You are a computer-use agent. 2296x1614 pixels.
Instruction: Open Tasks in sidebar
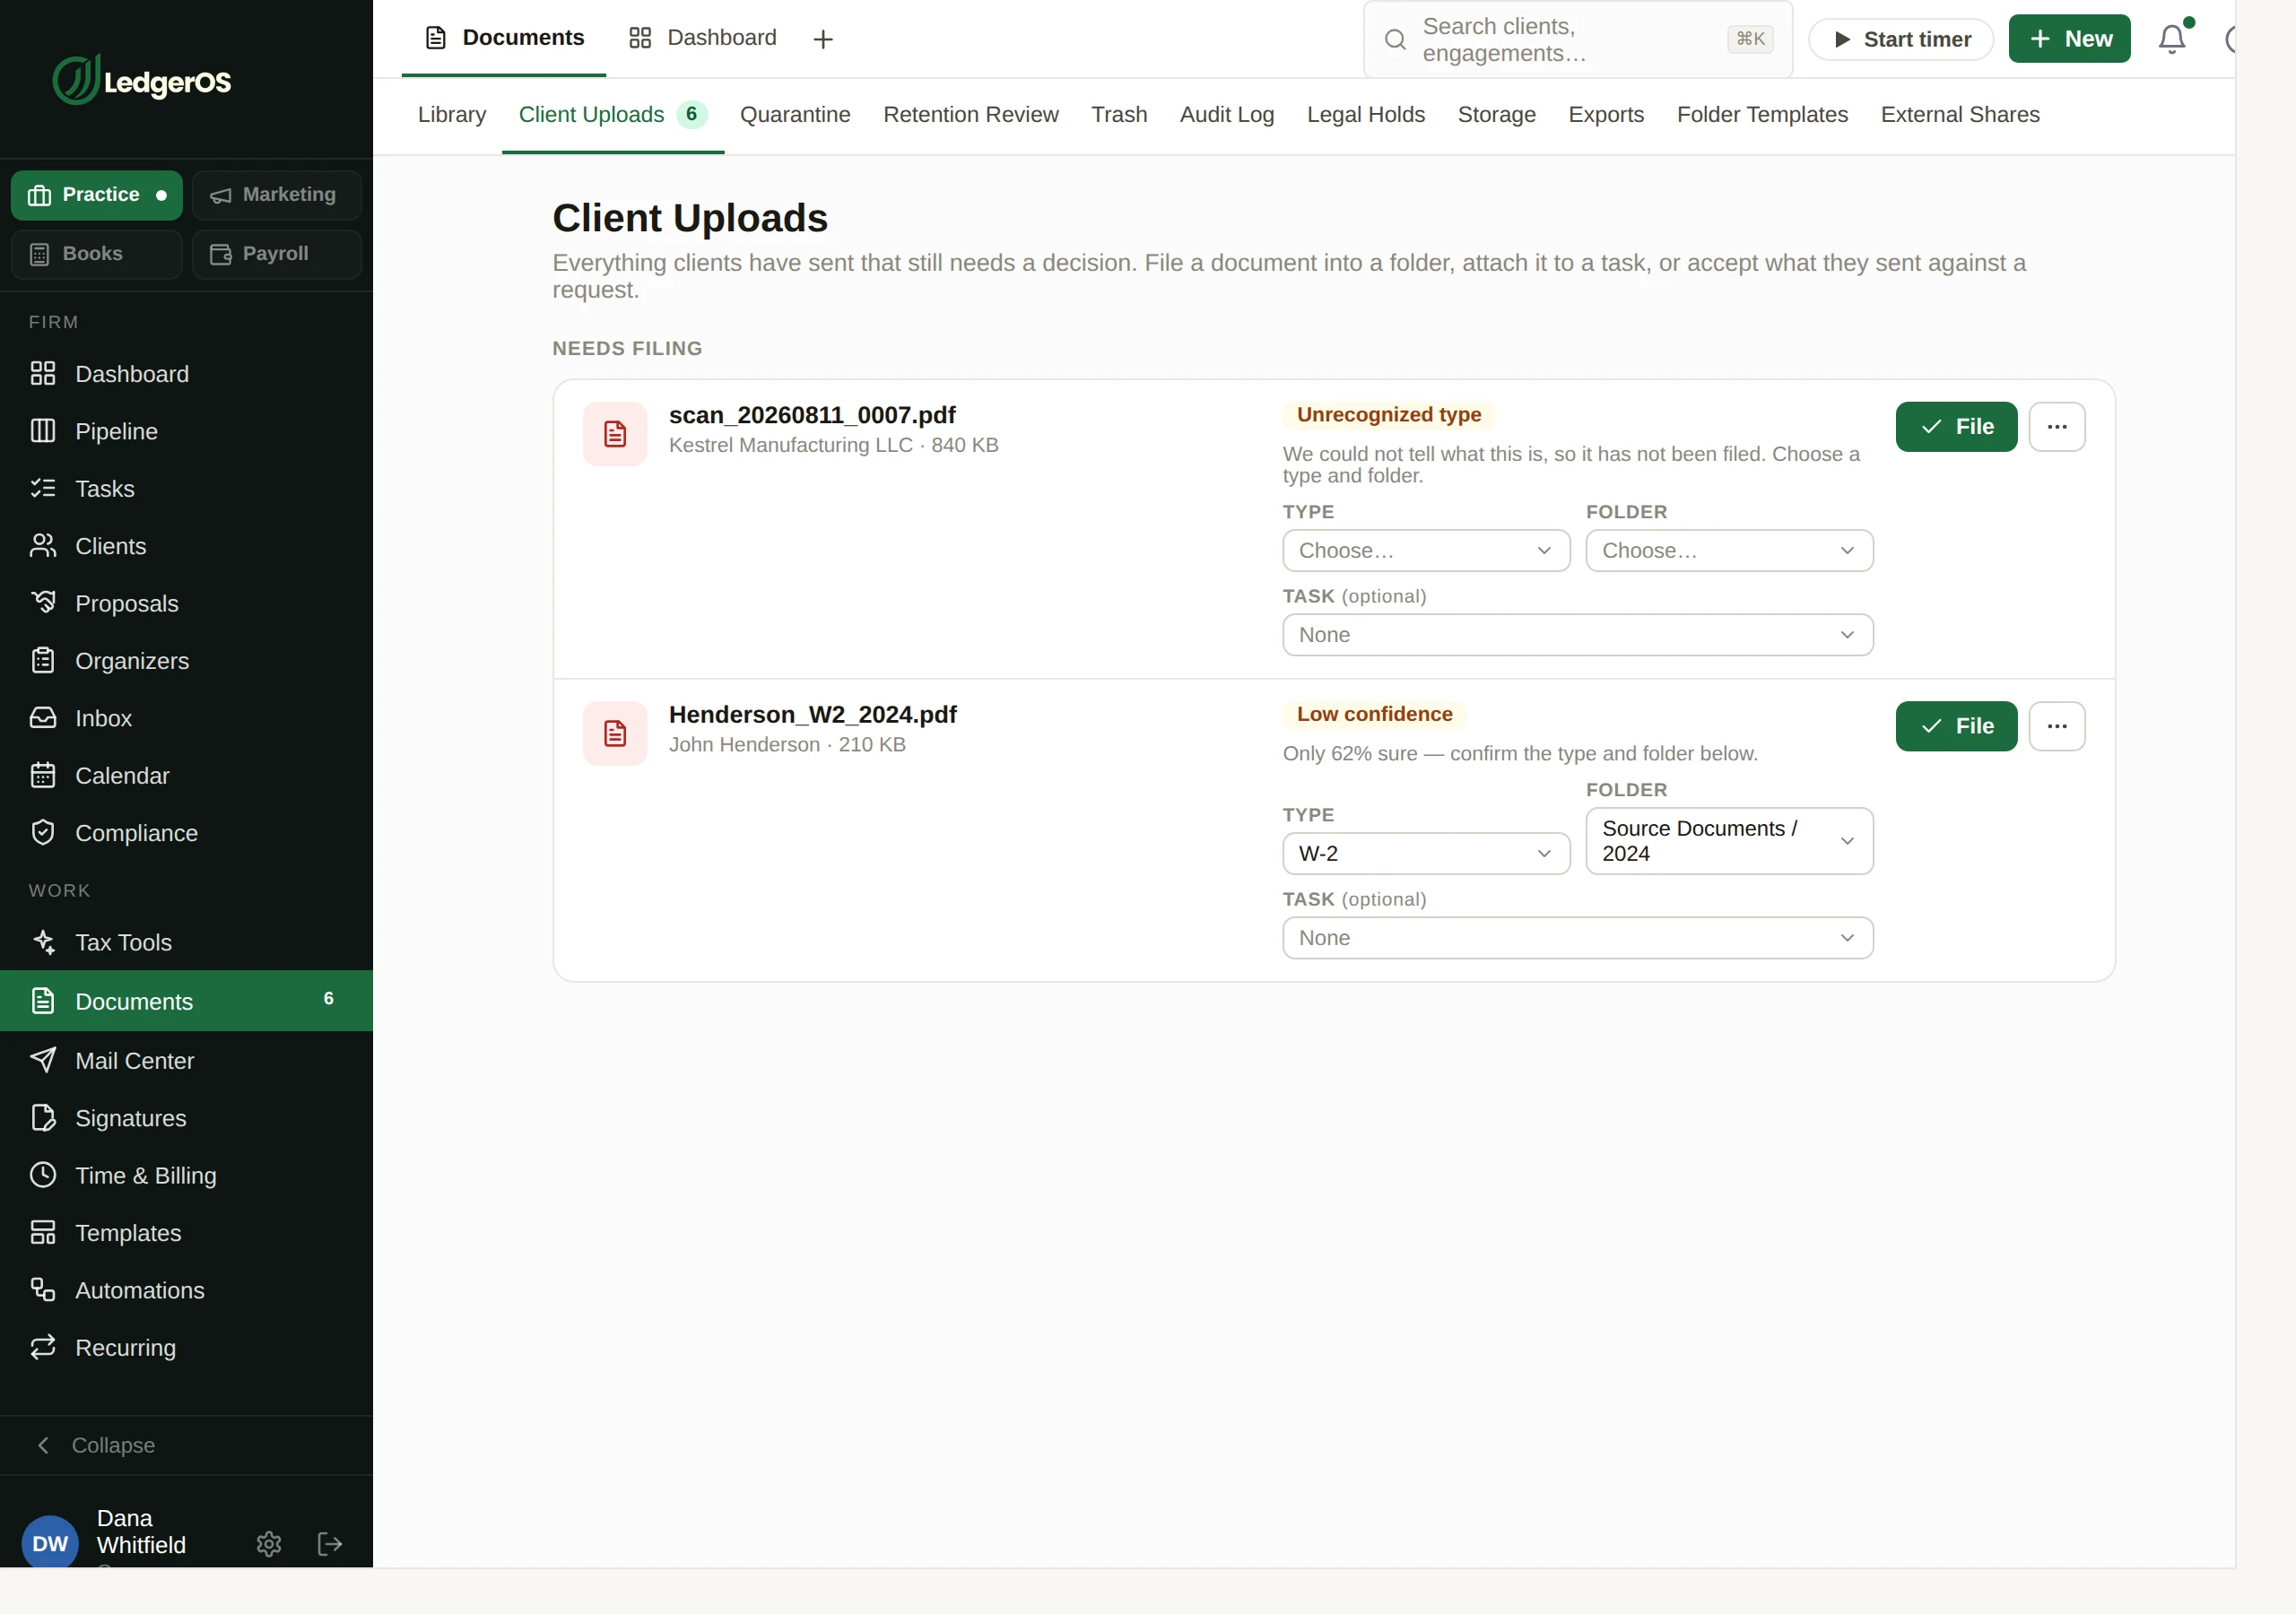186,489
